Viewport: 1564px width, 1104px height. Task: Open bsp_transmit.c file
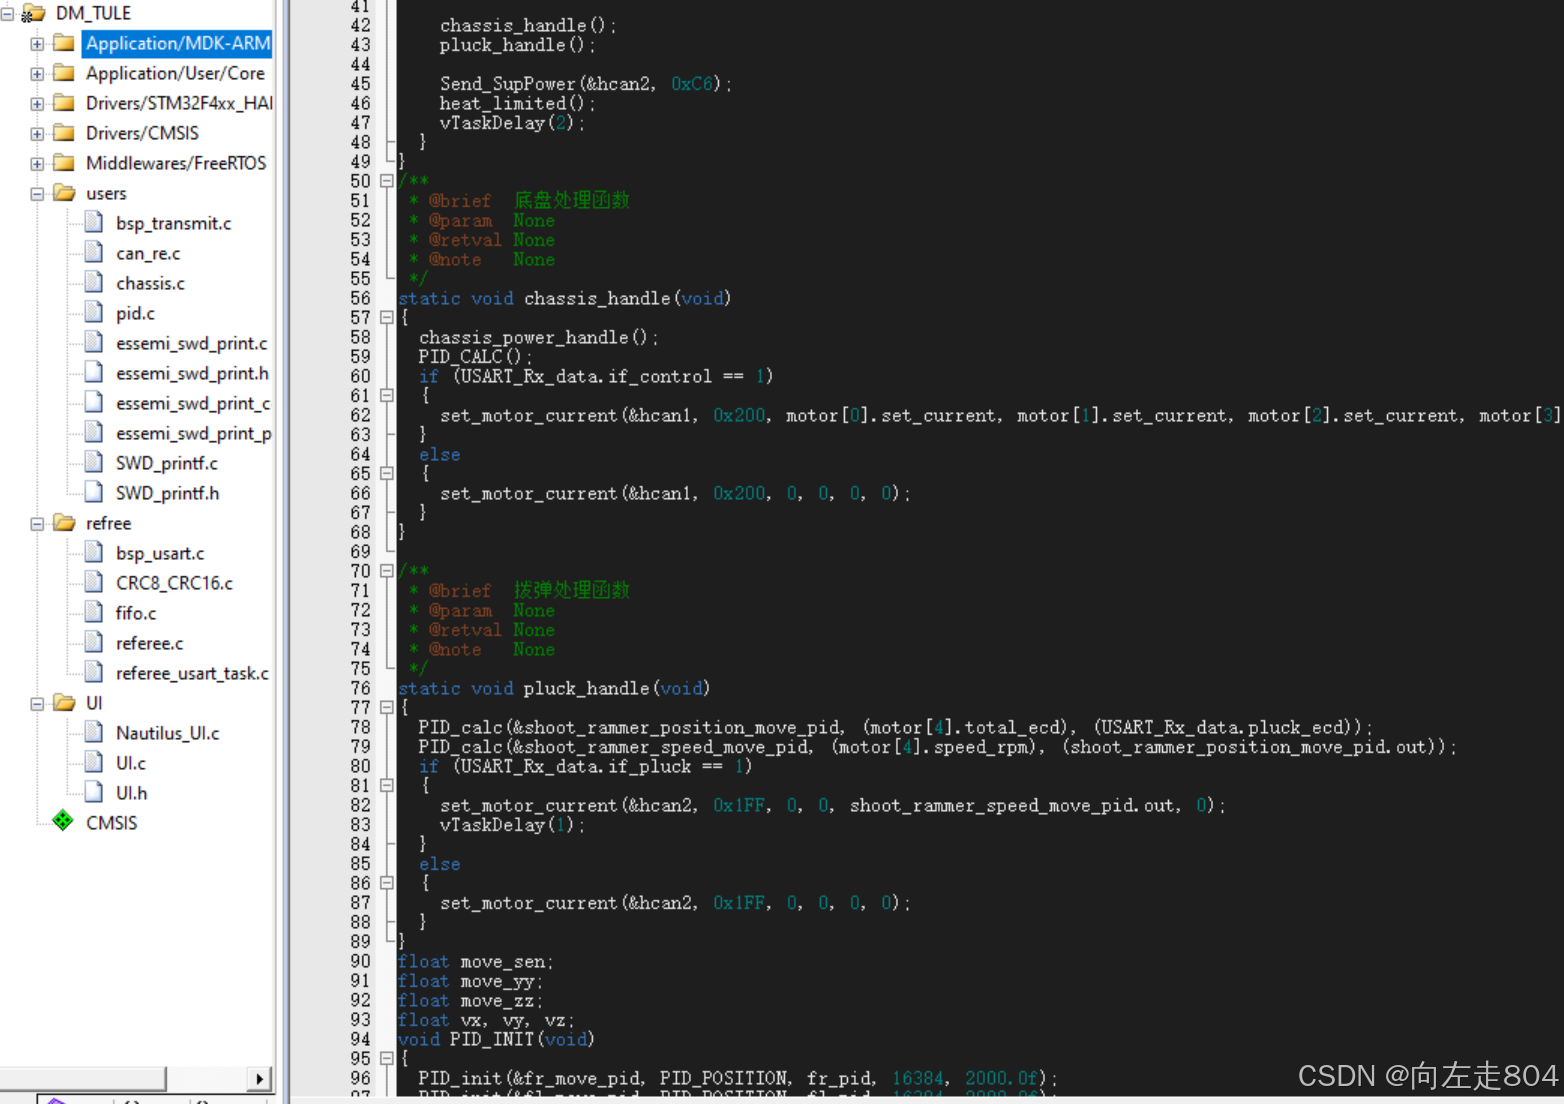click(173, 224)
